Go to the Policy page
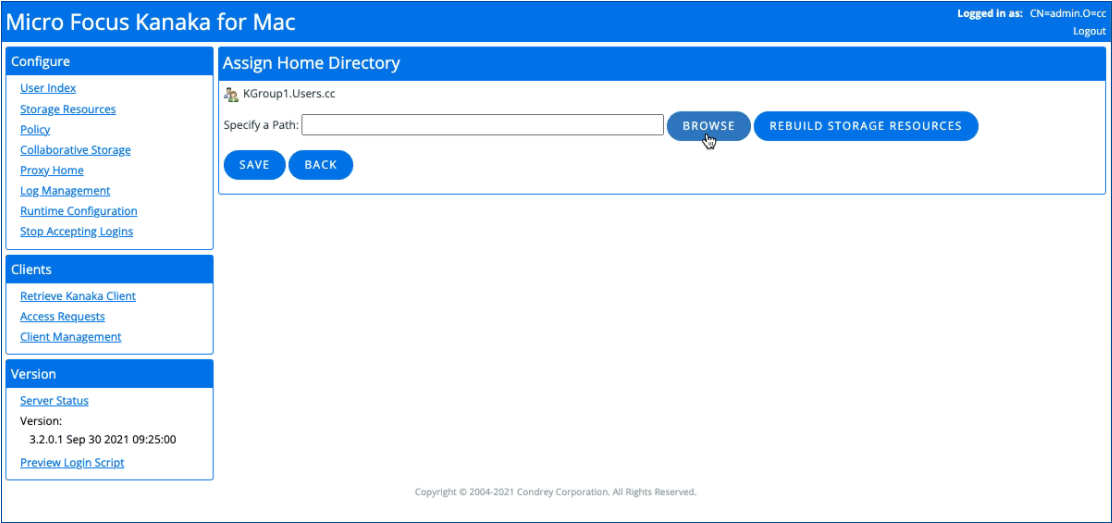The height and width of the screenshot is (523, 1112). [x=35, y=130]
